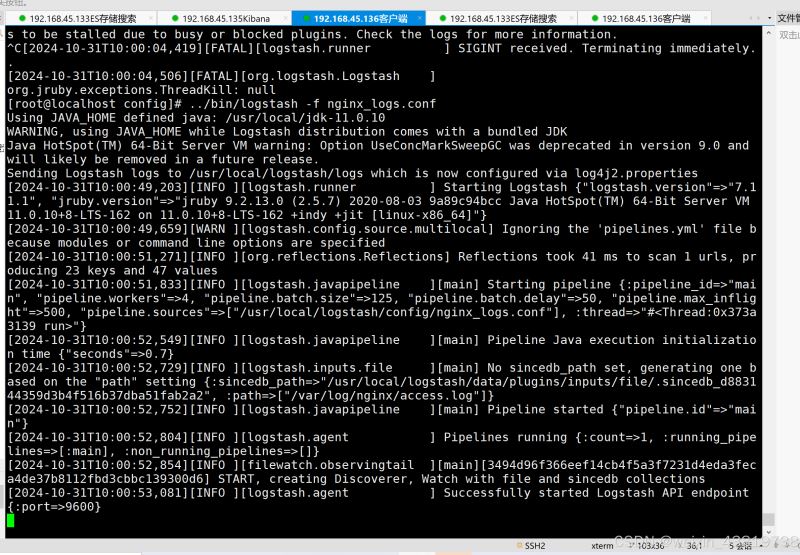This screenshot has height=555, width=800.
Task: Click the No sincedb_path set log line
Action: click(381, 368)
